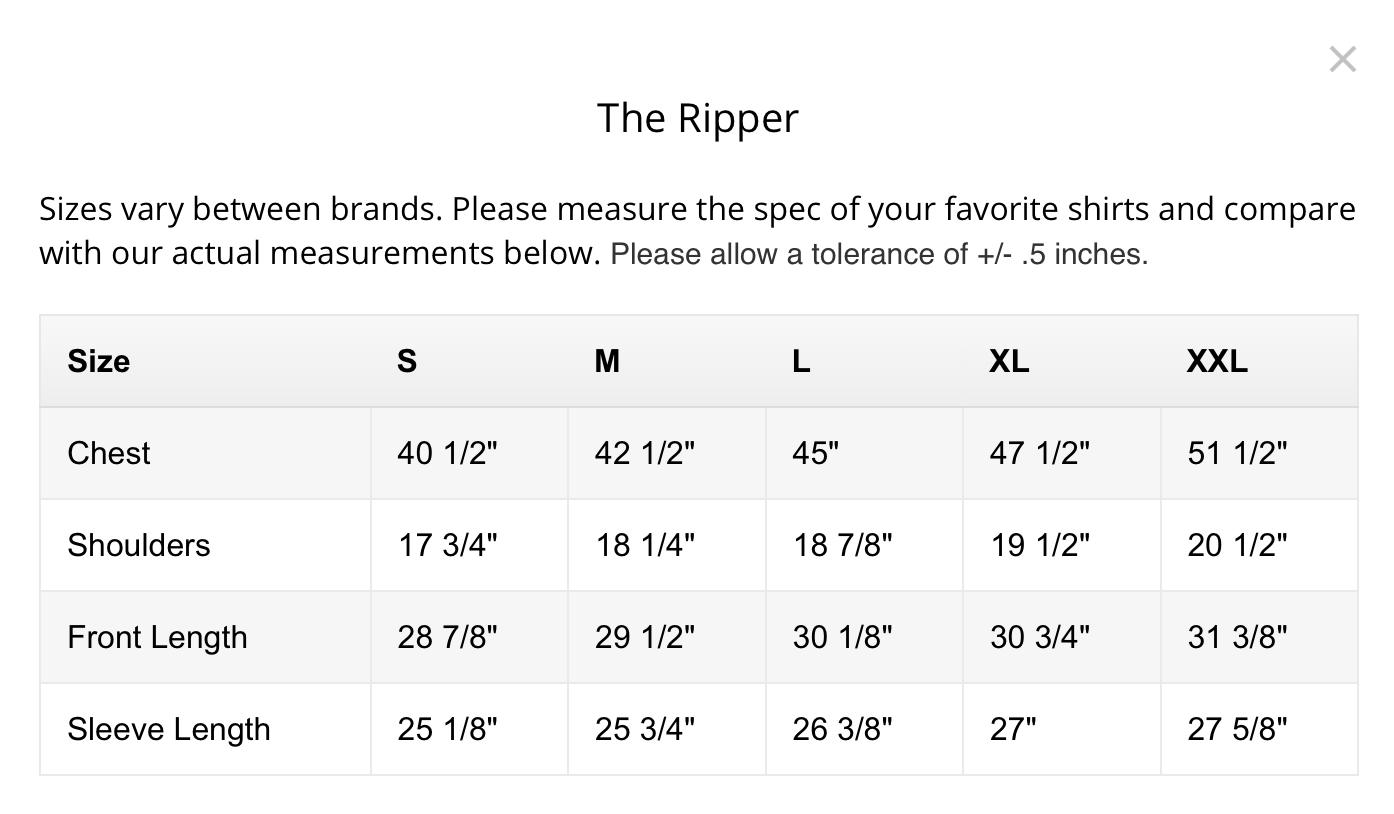Select medium shoulders value 18 1/4"
1394x814 pixels.
645,545
